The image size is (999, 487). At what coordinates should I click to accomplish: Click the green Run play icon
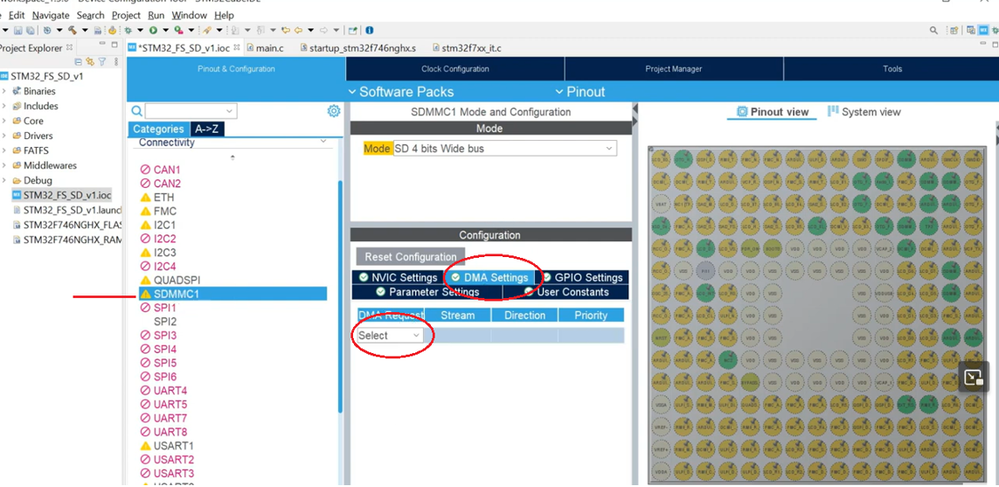pos(153,30)
